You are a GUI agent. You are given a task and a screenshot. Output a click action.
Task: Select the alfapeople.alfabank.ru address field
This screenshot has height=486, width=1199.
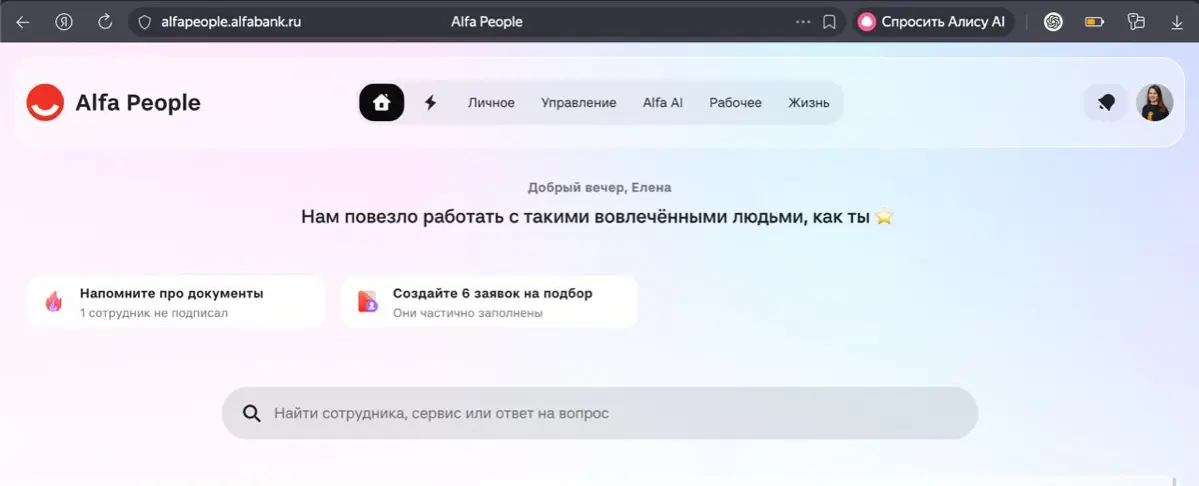pyautogui.click(x=231, y=22)
